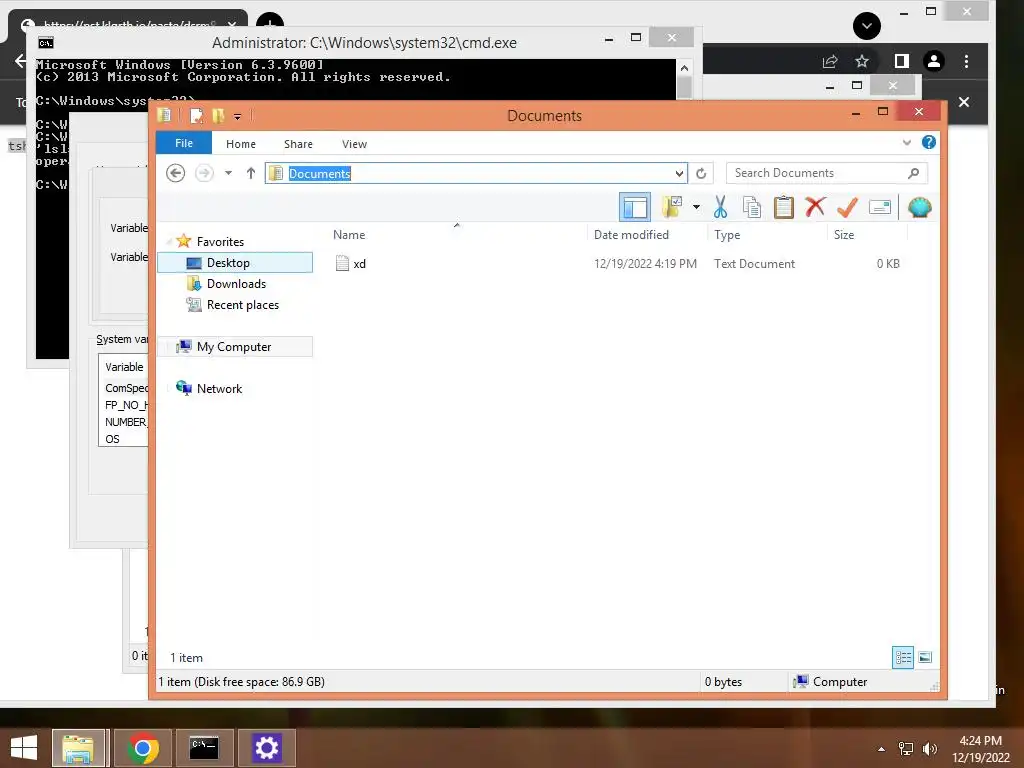The height and width of the screenshot is (768, 1024).
Task: Click the Documents address bar field
Action: (476, 173)
